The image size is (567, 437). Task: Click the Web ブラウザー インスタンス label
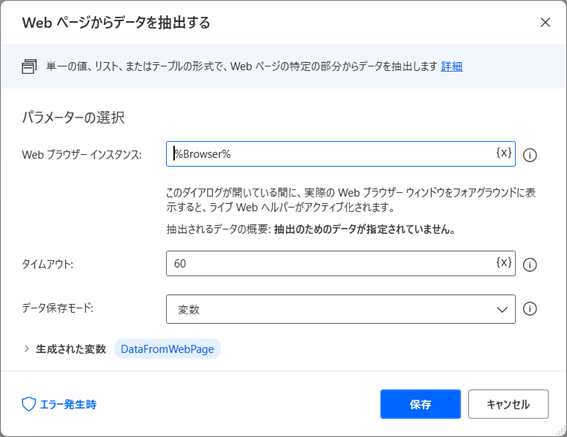point(82,155)
